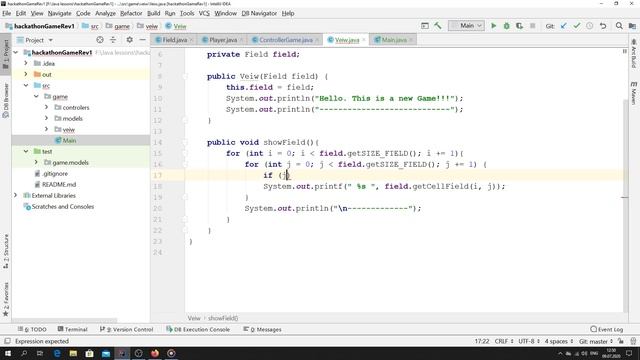
Task: Switch to ControllerGame.java tab
Action: pos(286,40)
